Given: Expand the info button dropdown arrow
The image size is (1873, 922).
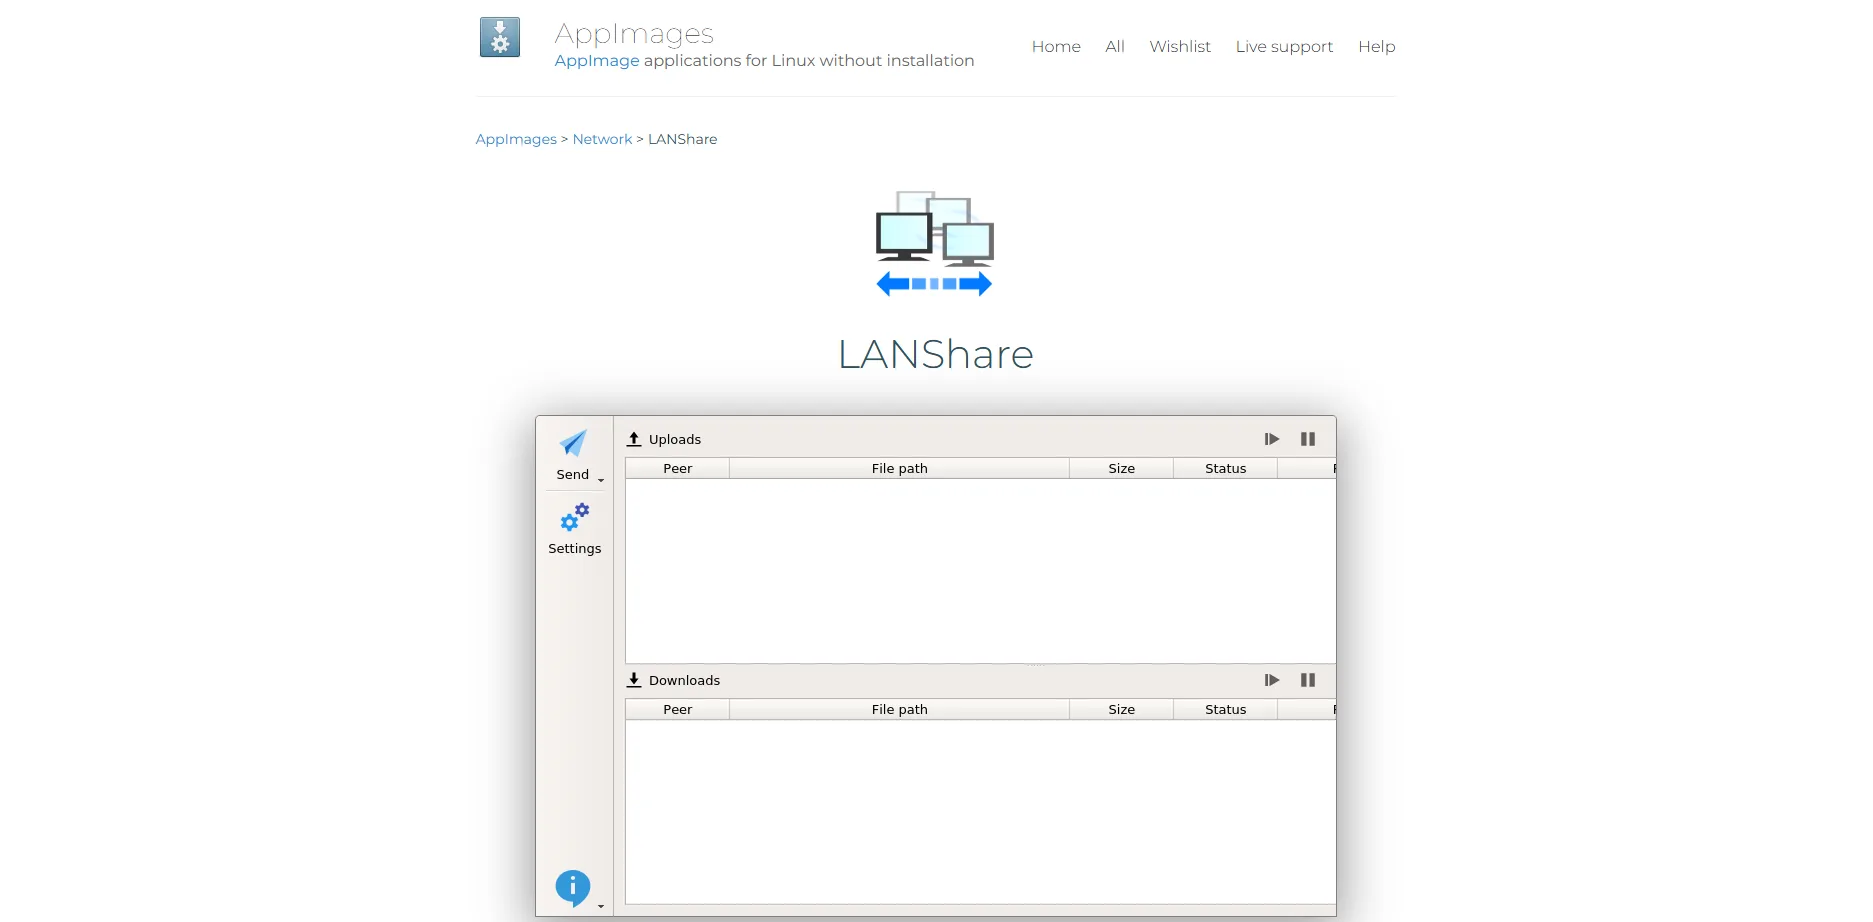Looking at the screenshot, I should click(601, 906).
